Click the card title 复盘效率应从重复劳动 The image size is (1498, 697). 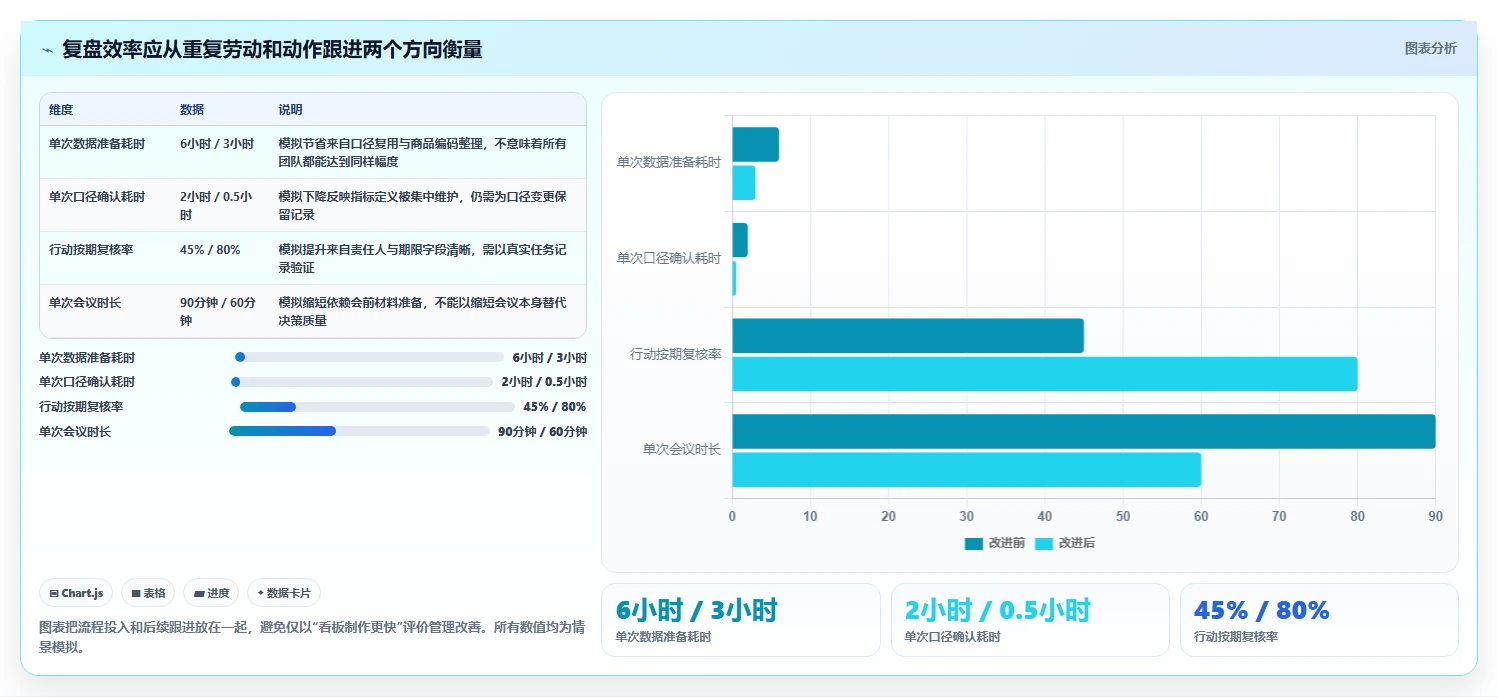click(272, 49)
